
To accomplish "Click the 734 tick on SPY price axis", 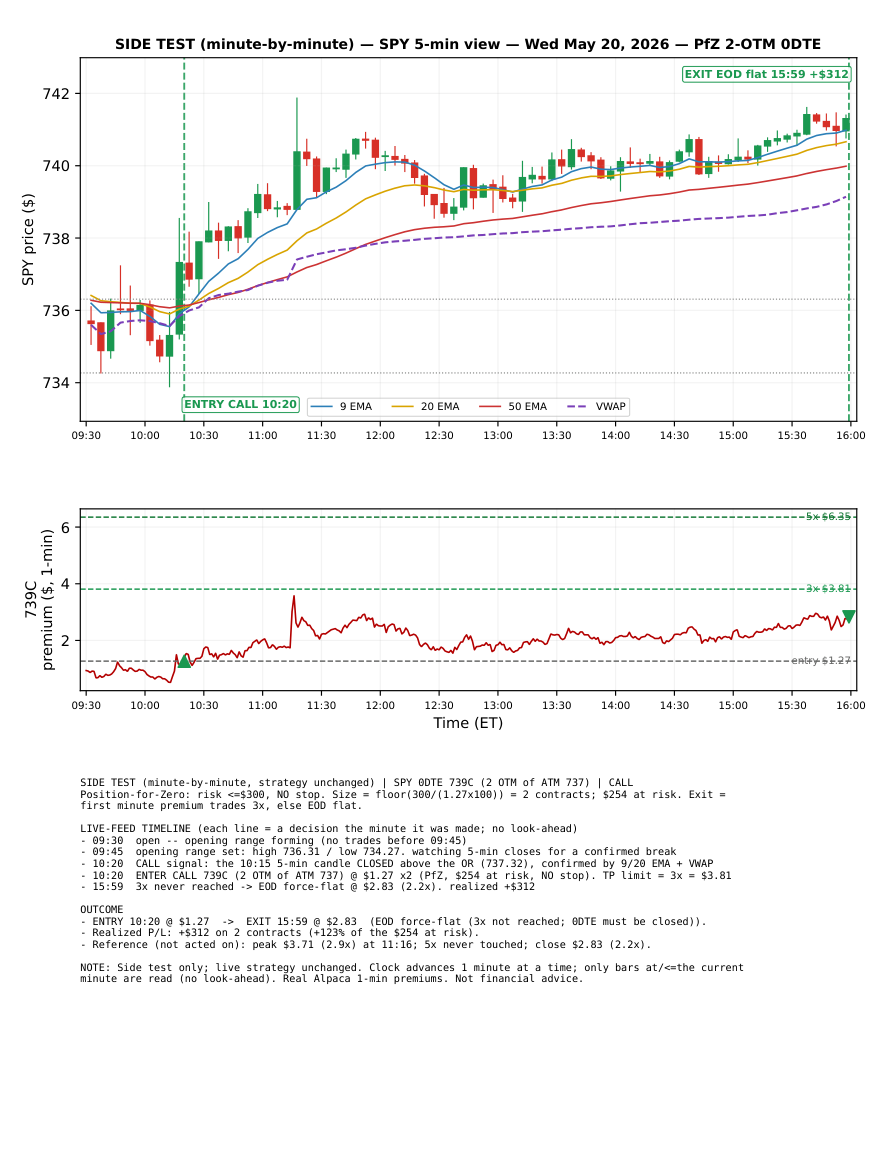I will click(x=56, y=383).
